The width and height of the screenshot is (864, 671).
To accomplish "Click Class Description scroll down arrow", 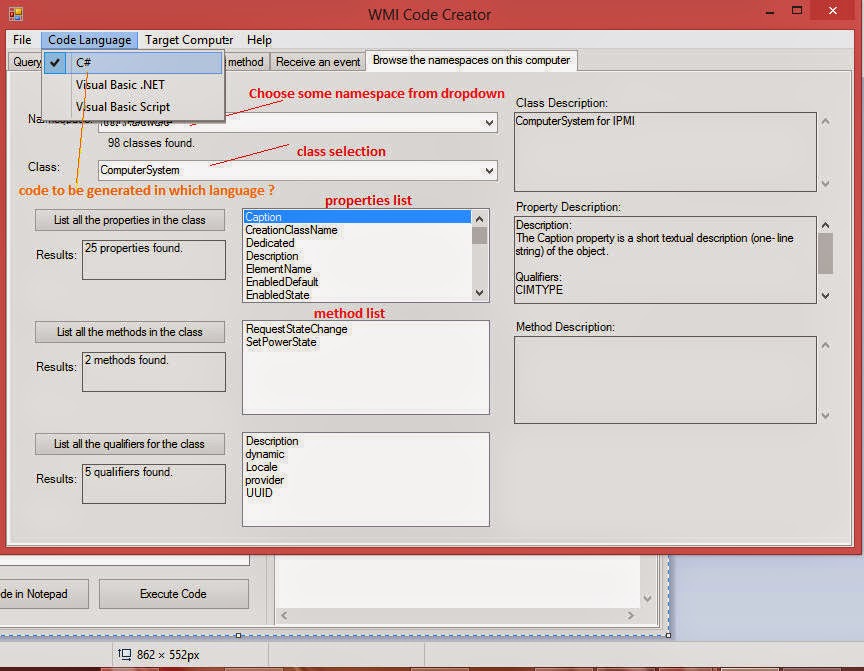I will [825, 183].
